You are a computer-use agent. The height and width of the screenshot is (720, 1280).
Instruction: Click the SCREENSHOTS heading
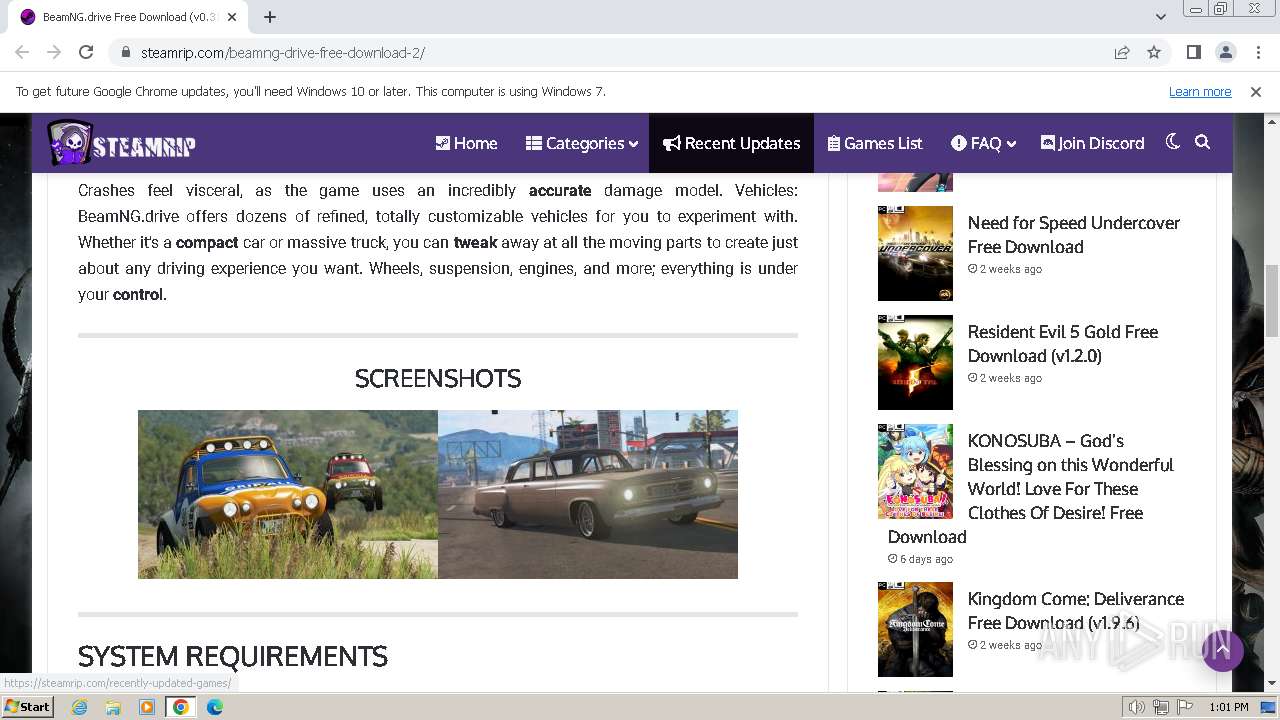point(438,379)
